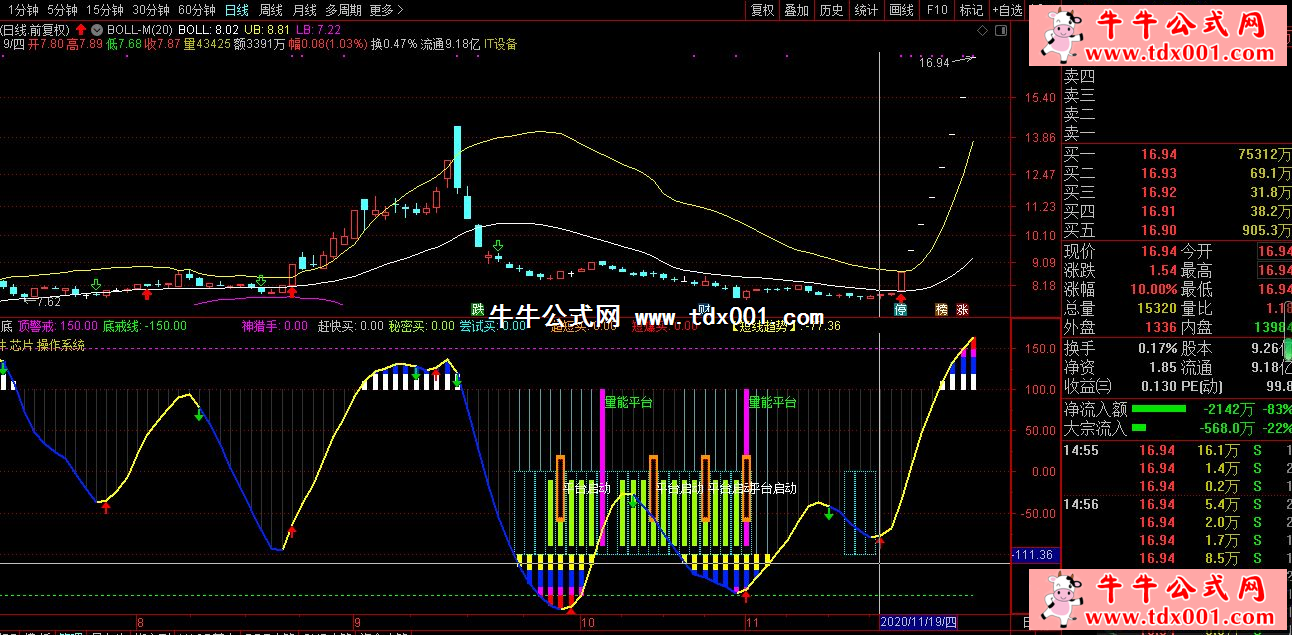Screen dimensions: 1292x635
Task: Open F10 company information
Action: click(x=937, y=10)
